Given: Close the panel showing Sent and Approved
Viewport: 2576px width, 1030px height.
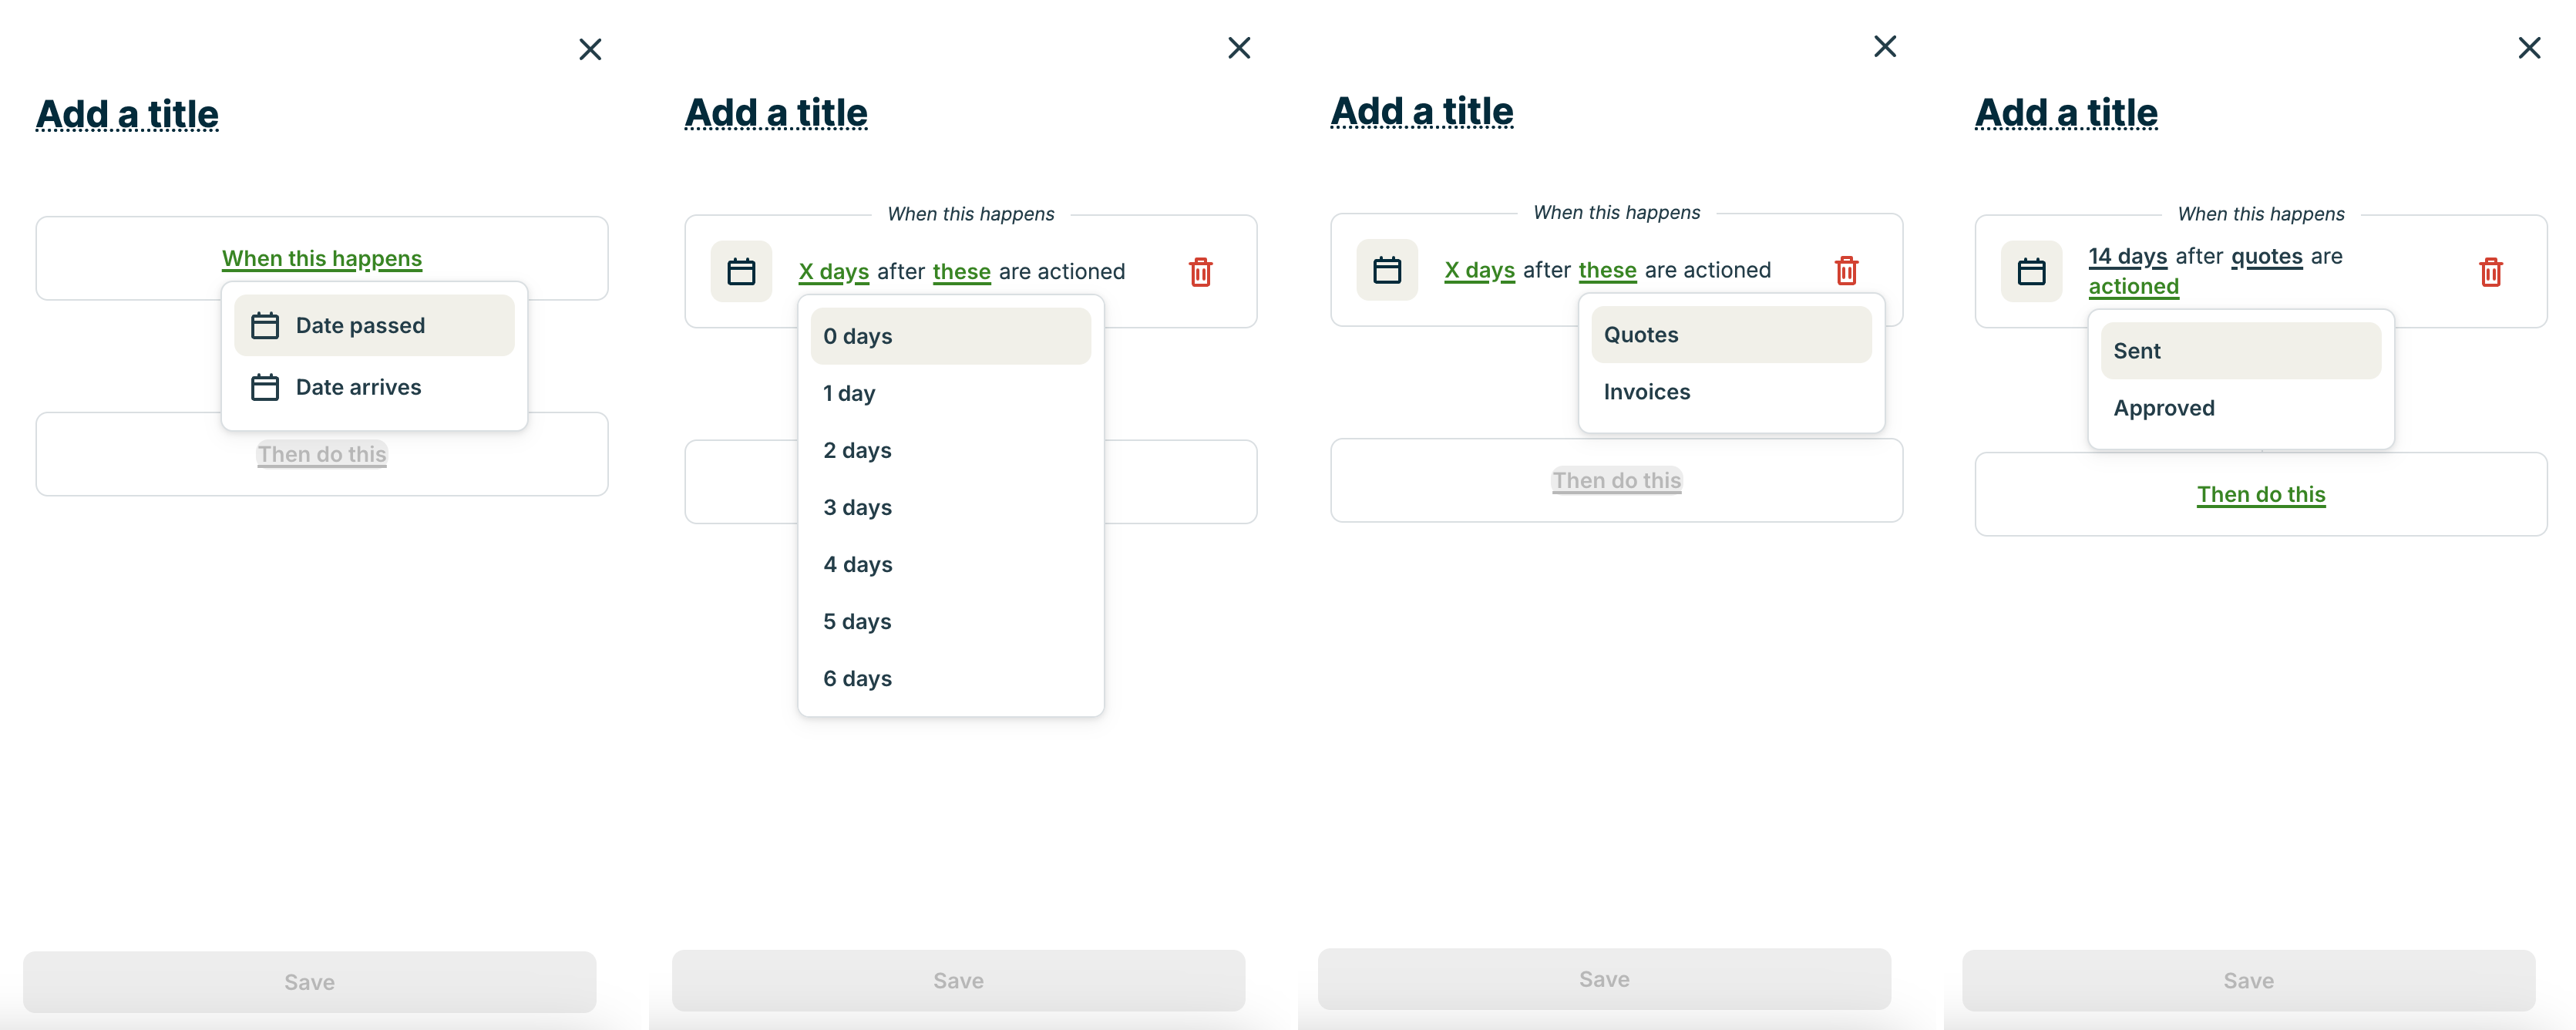Looking at the screenshot, I should pos(2528,48).
